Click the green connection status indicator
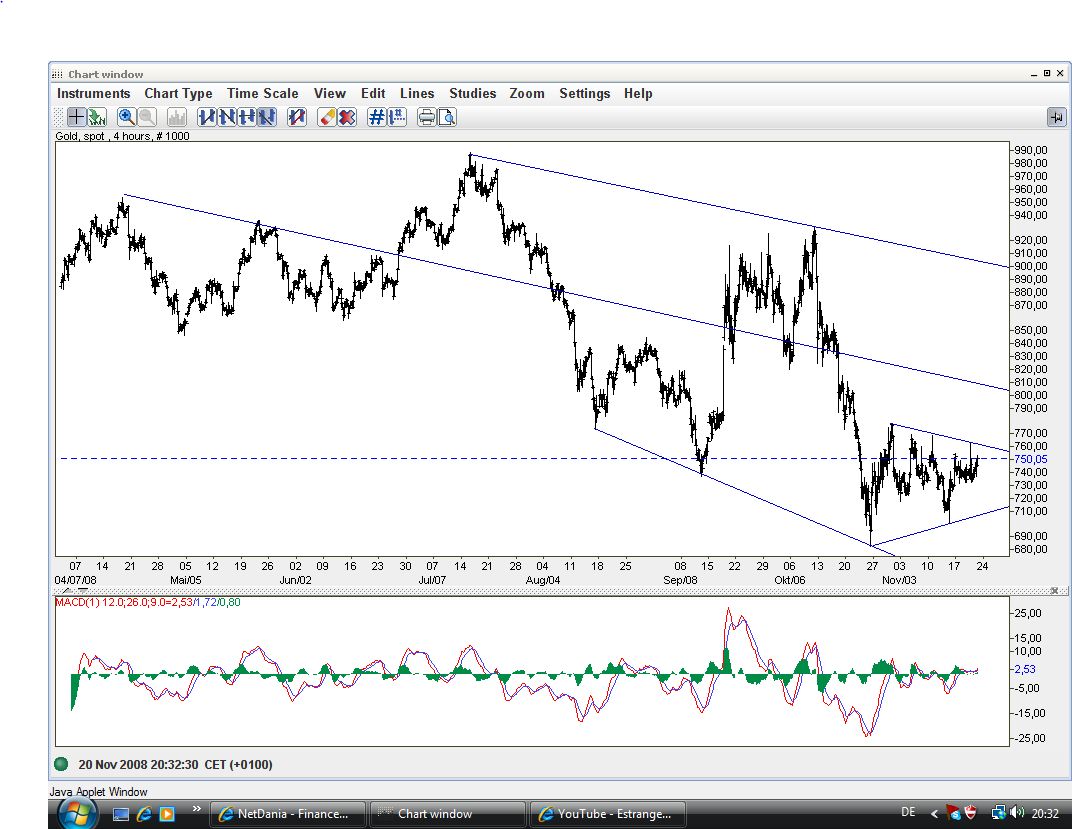Screen dimensions: 1072x829 coord(62,764)
